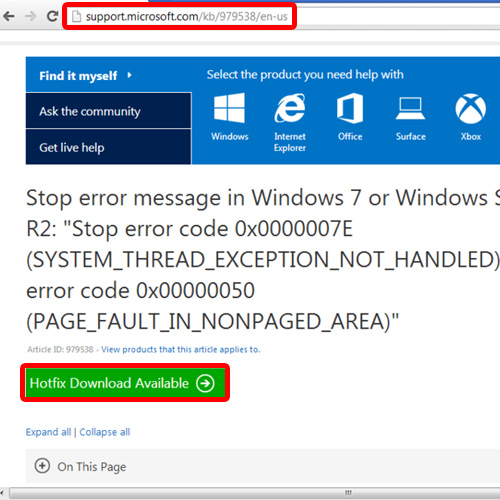
Task: Select the Office product icon
Action: coord(350,108)
